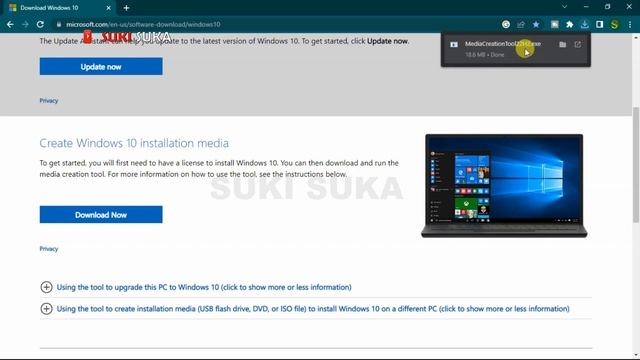640x360 pixels.
Task: Open the profile avatar labeled S
Action: click(x=614, y=24)
